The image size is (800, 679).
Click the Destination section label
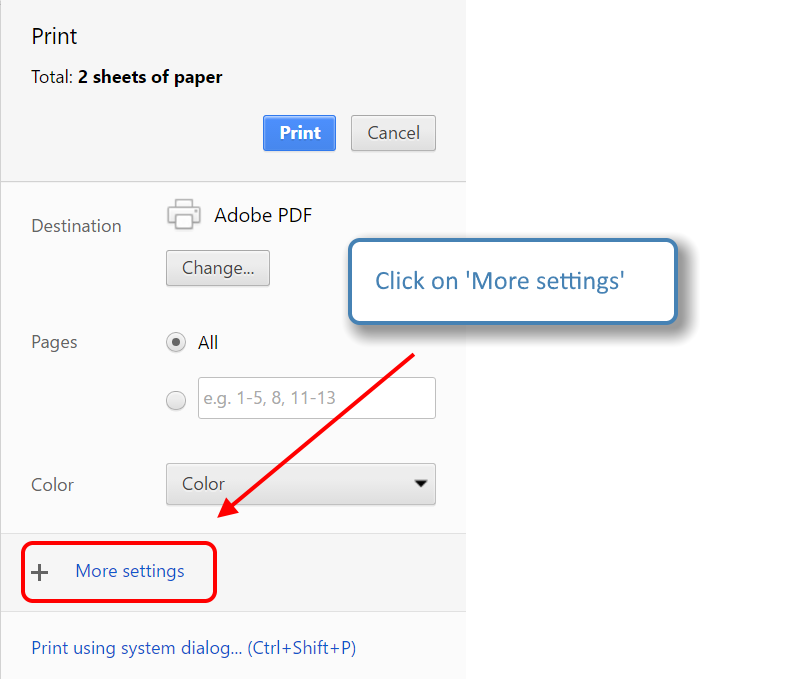click(x=76, y=226)
